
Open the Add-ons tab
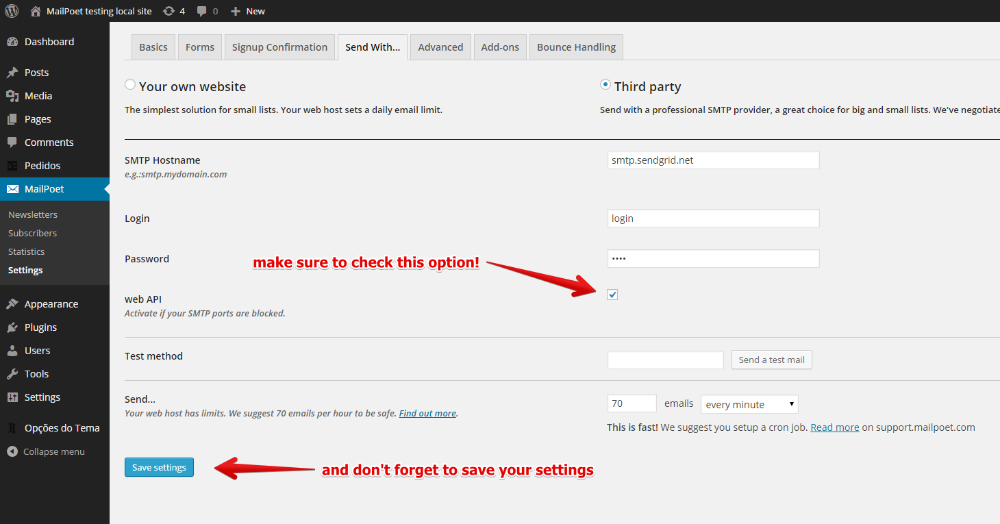click(500, 47)
